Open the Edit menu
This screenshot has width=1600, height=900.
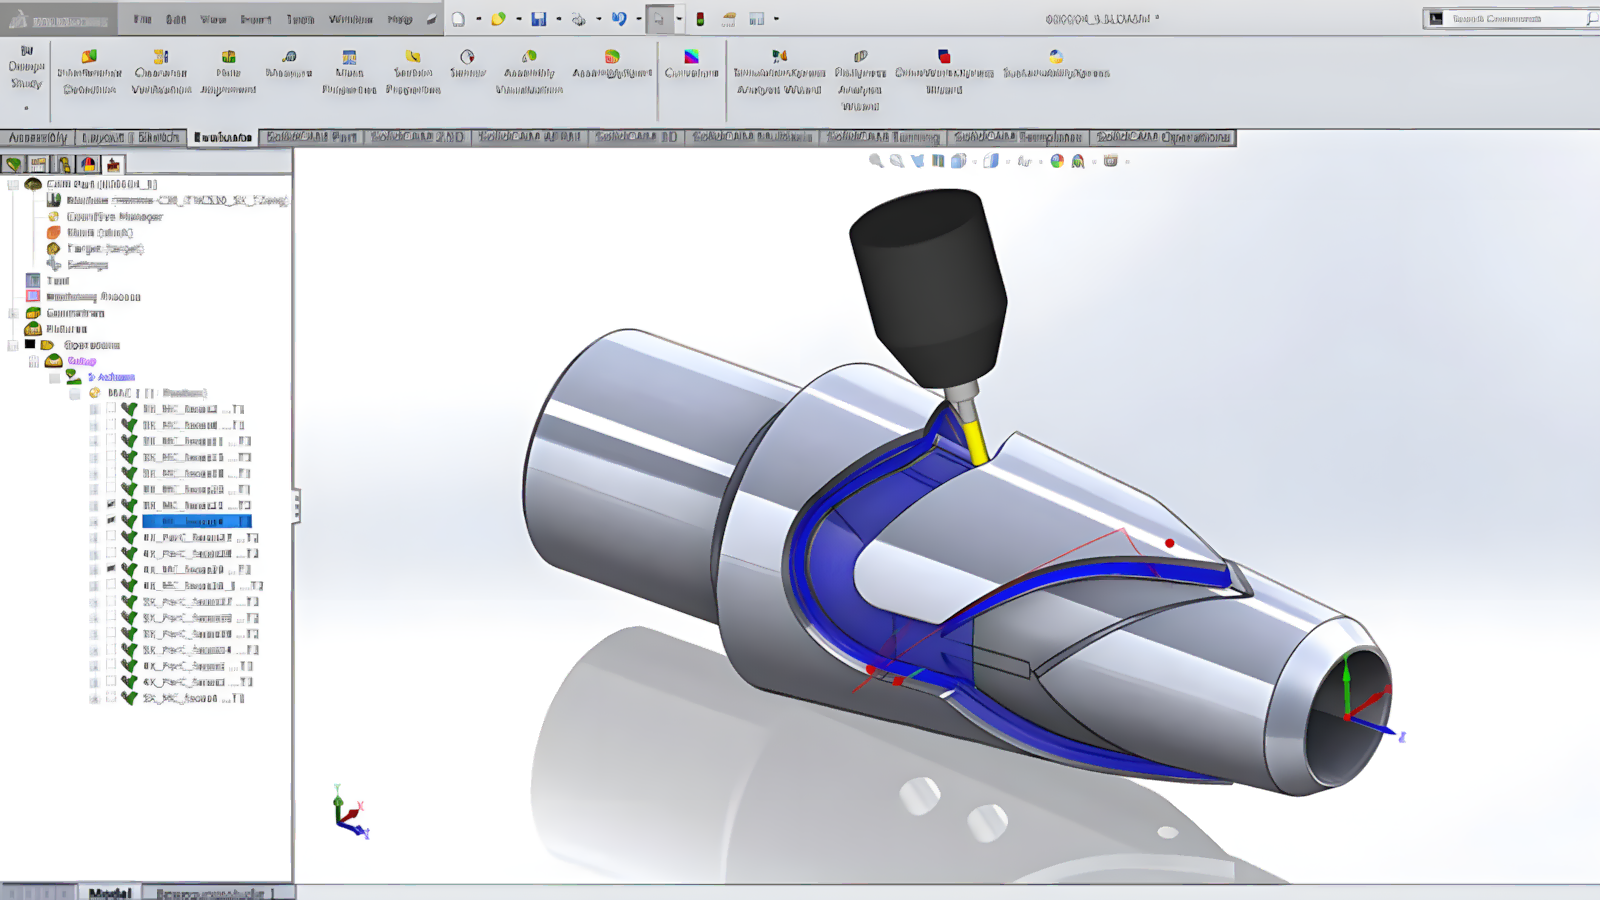click(176, 19)
